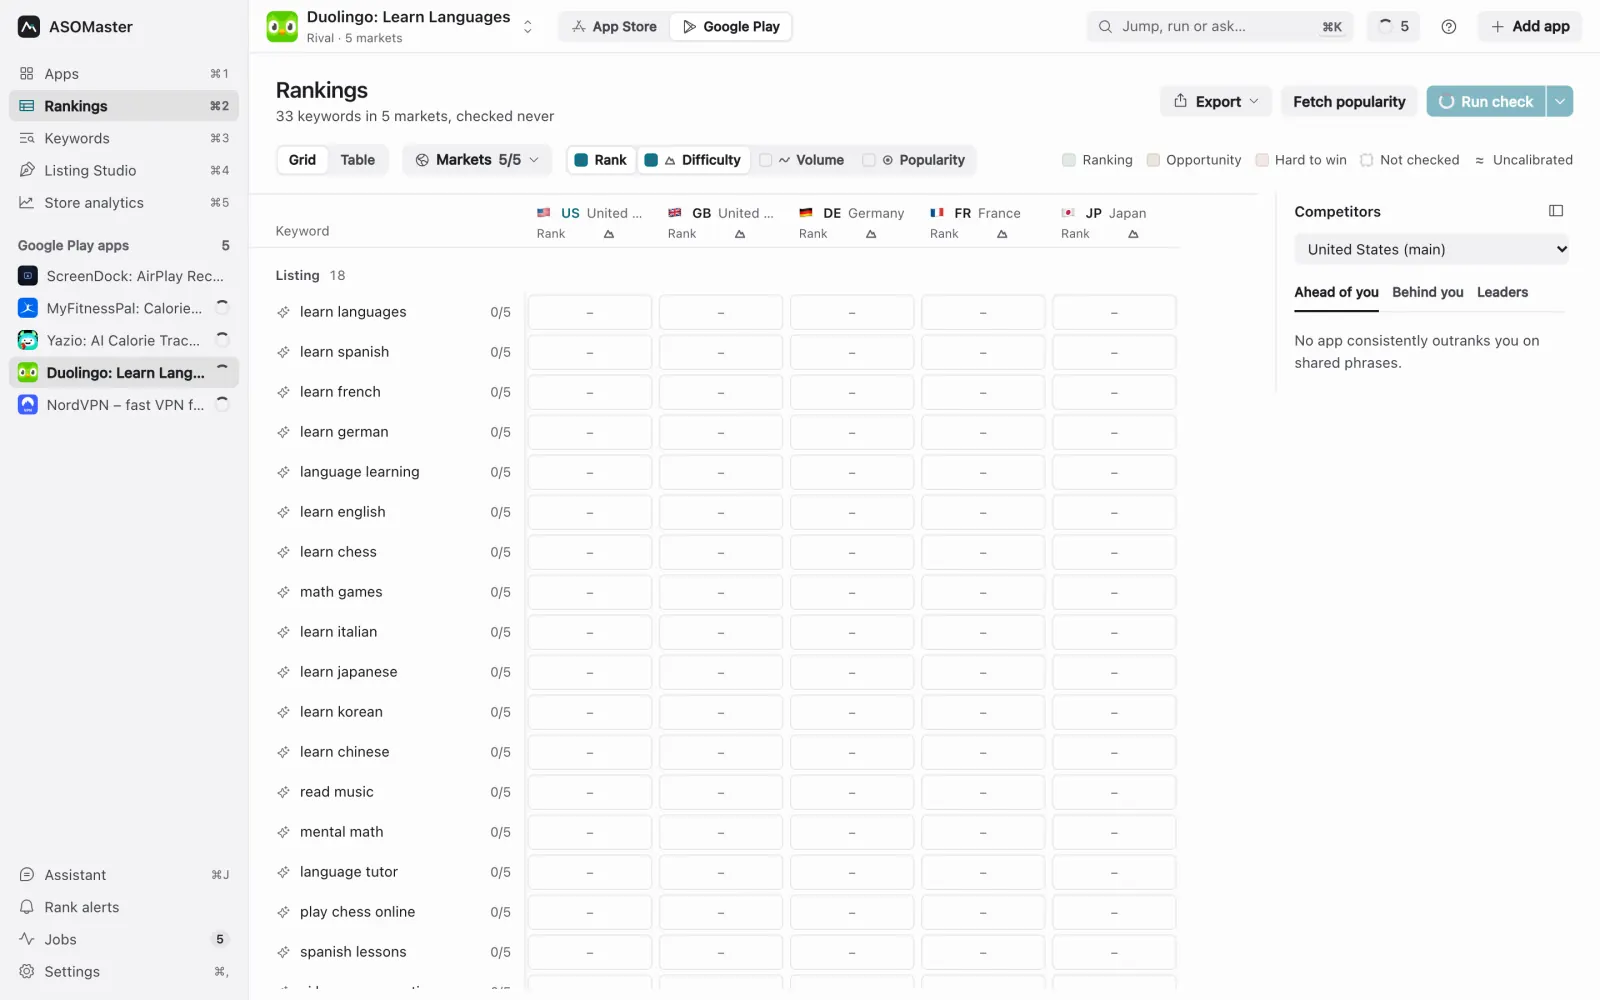This screenshot has width=1600, height=1000.
Task: Open the jobs counter showing 5
Action: click(1393, 27)
